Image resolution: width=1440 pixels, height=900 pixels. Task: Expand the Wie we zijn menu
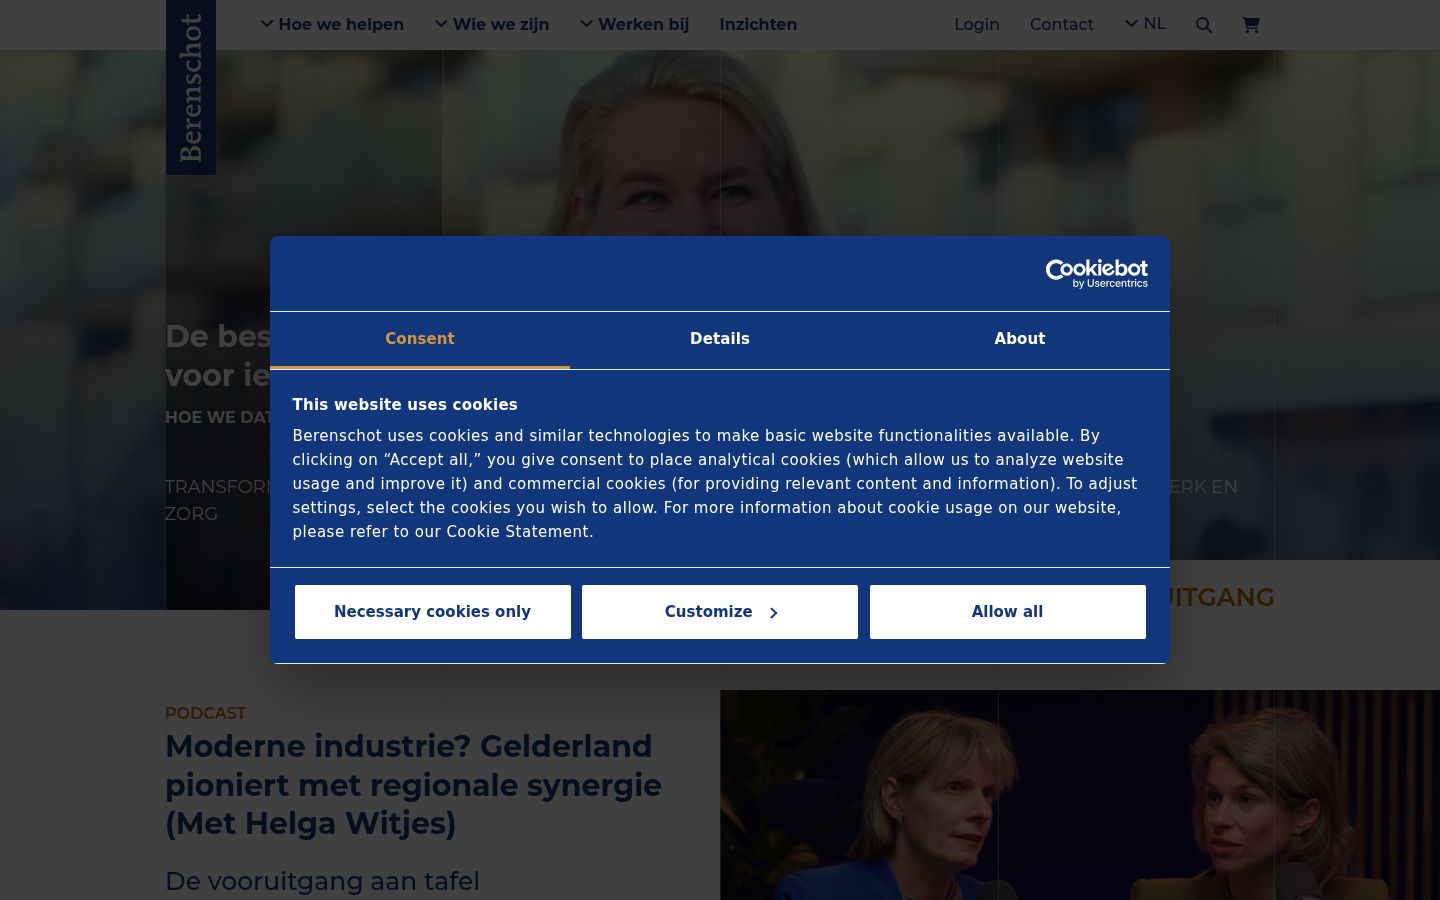(x=492, y=24)
